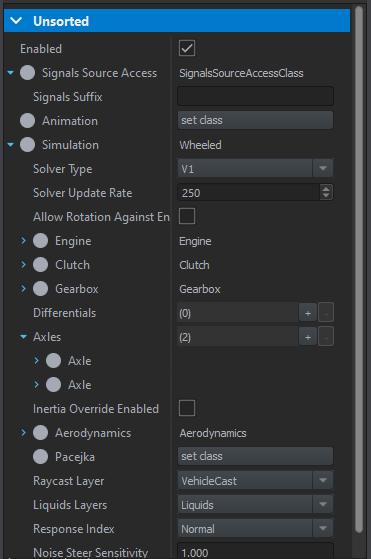Click the circle icon beside Simulation
The width and height of the screenshot is (371, 559).
(x=27, y=145)
